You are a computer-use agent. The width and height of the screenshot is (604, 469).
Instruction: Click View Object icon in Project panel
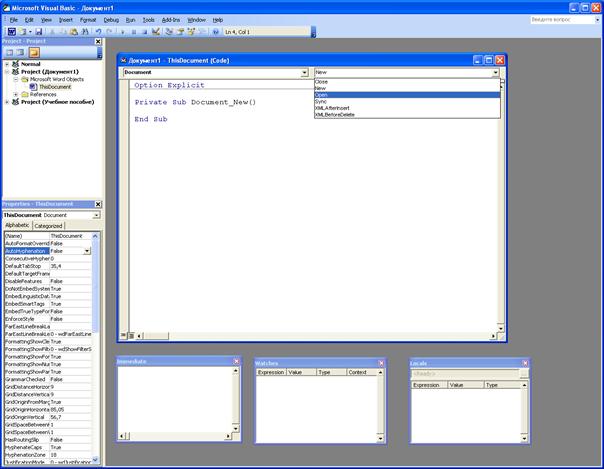tap(20, 52)
